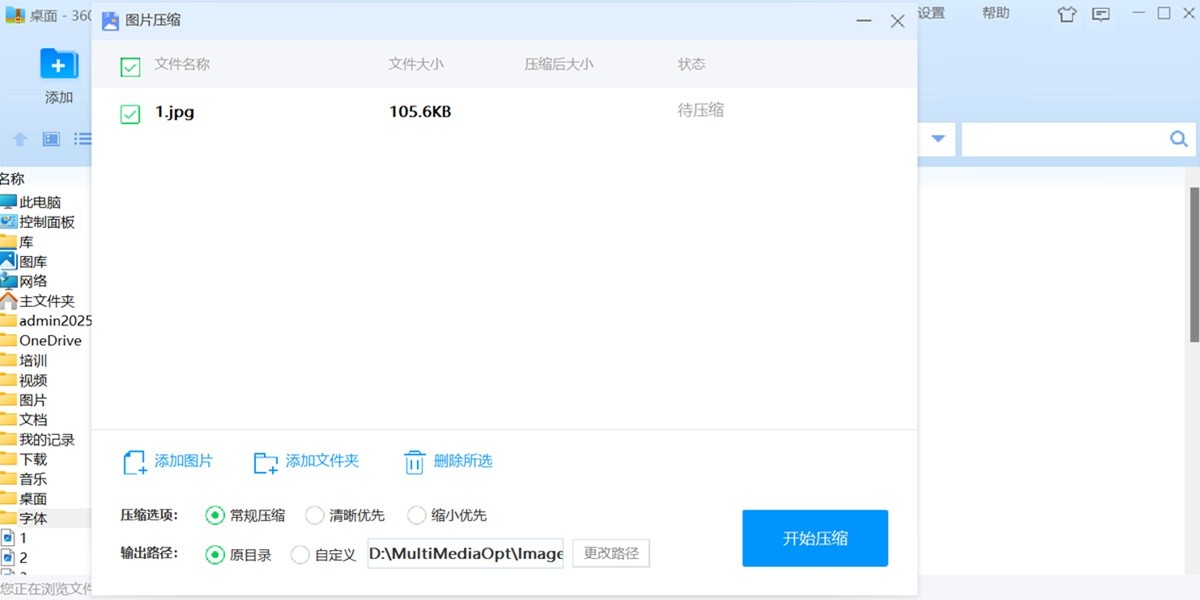Uncheck the 1.jpg file checkbox
Screen dimensions: 1200x600
(129, 113)
